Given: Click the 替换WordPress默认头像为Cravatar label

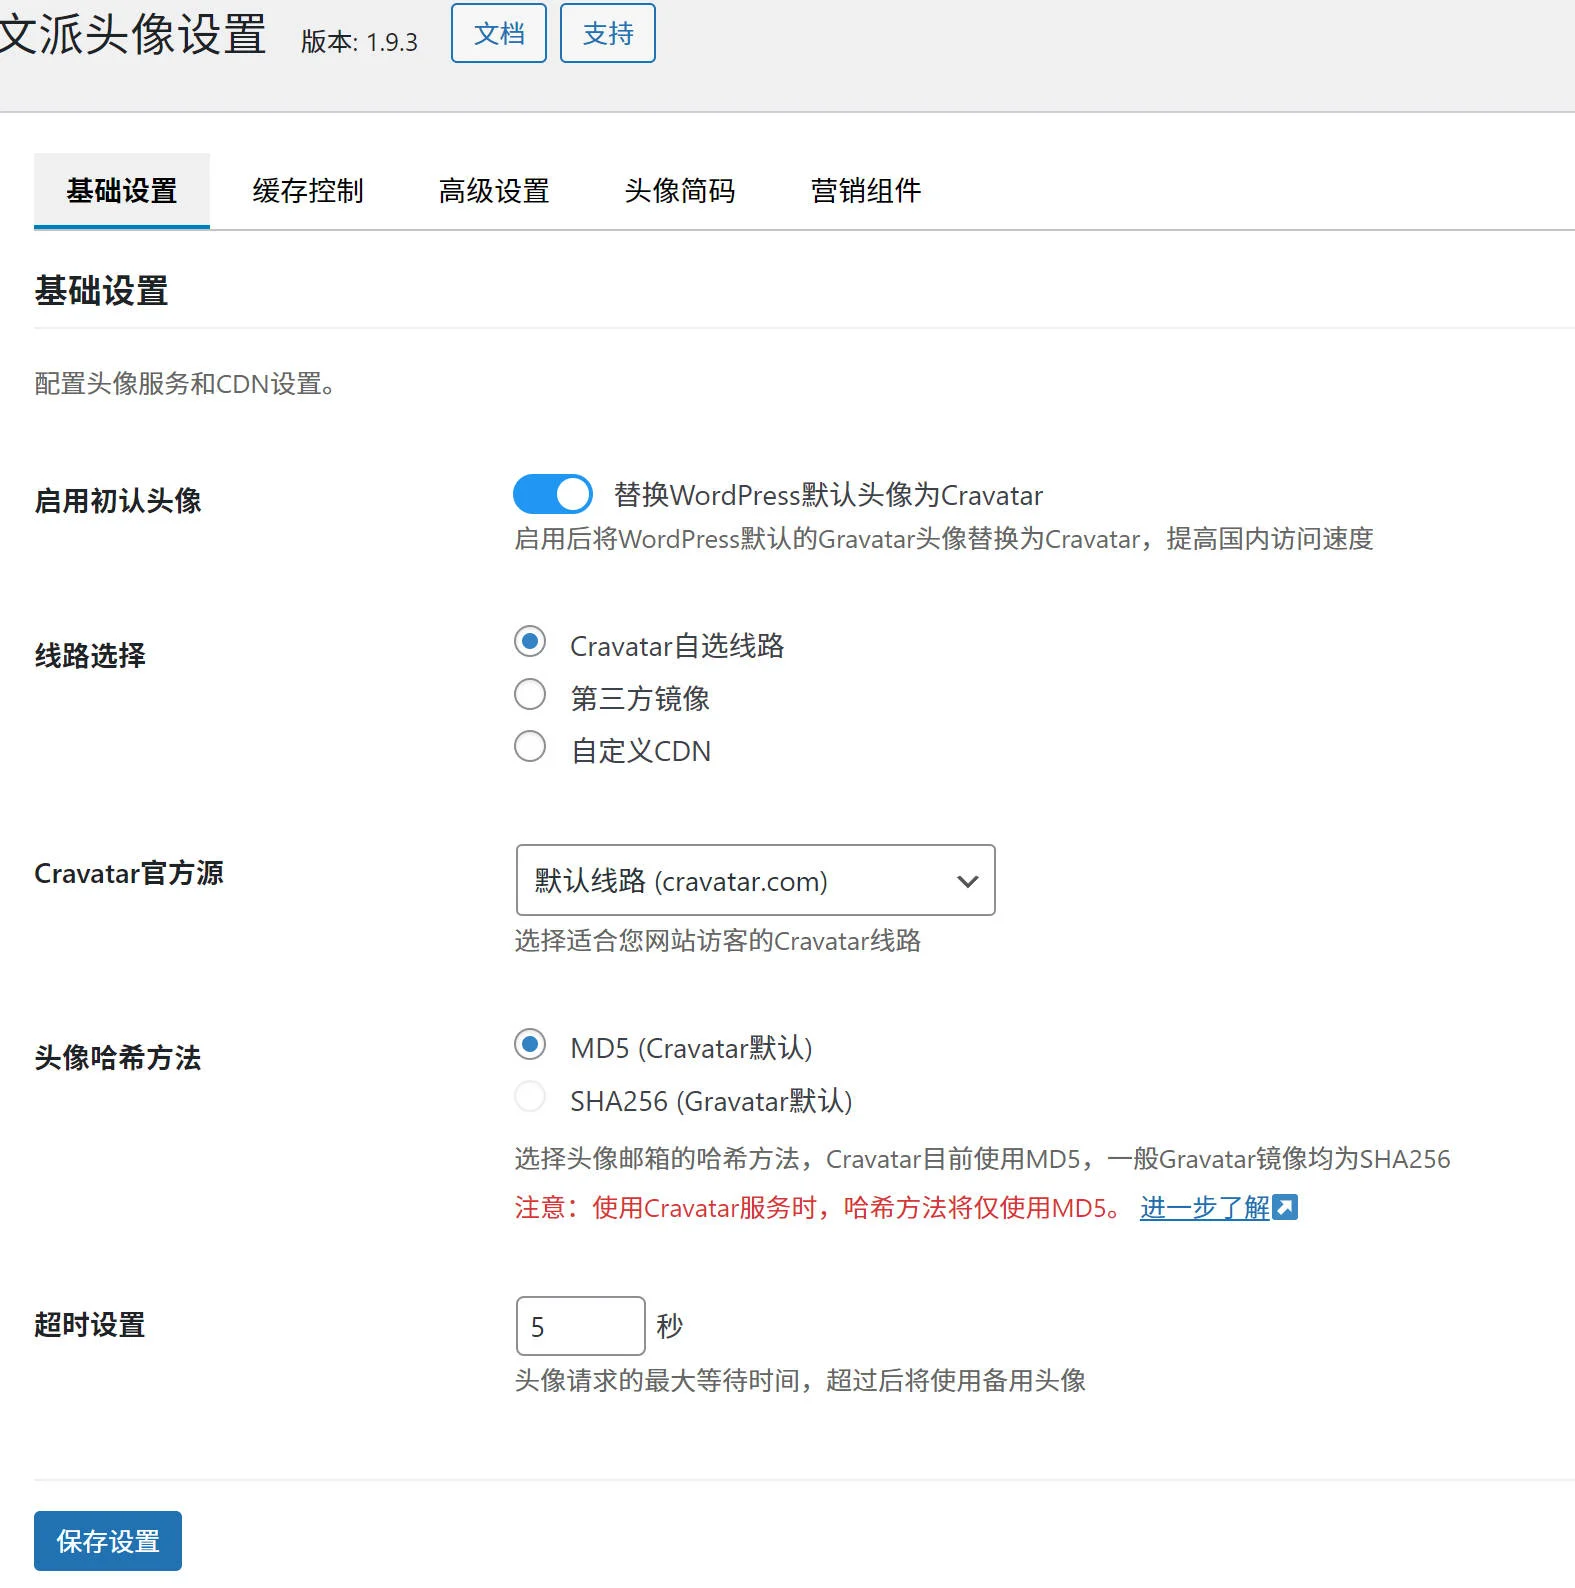Looking at the screenshot, I should tap(828, 495).
